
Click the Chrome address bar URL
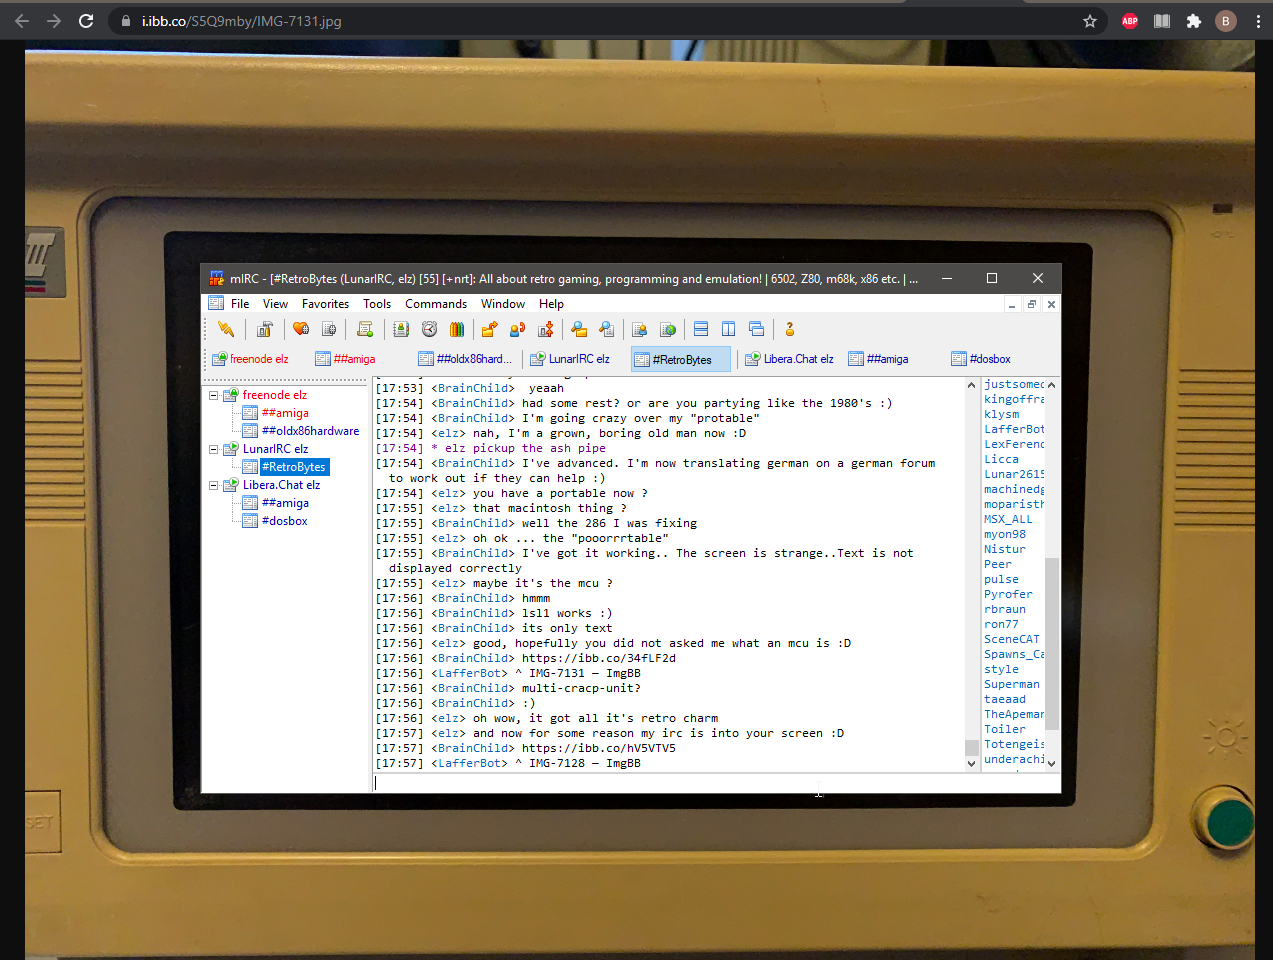[x=241, y=21]
